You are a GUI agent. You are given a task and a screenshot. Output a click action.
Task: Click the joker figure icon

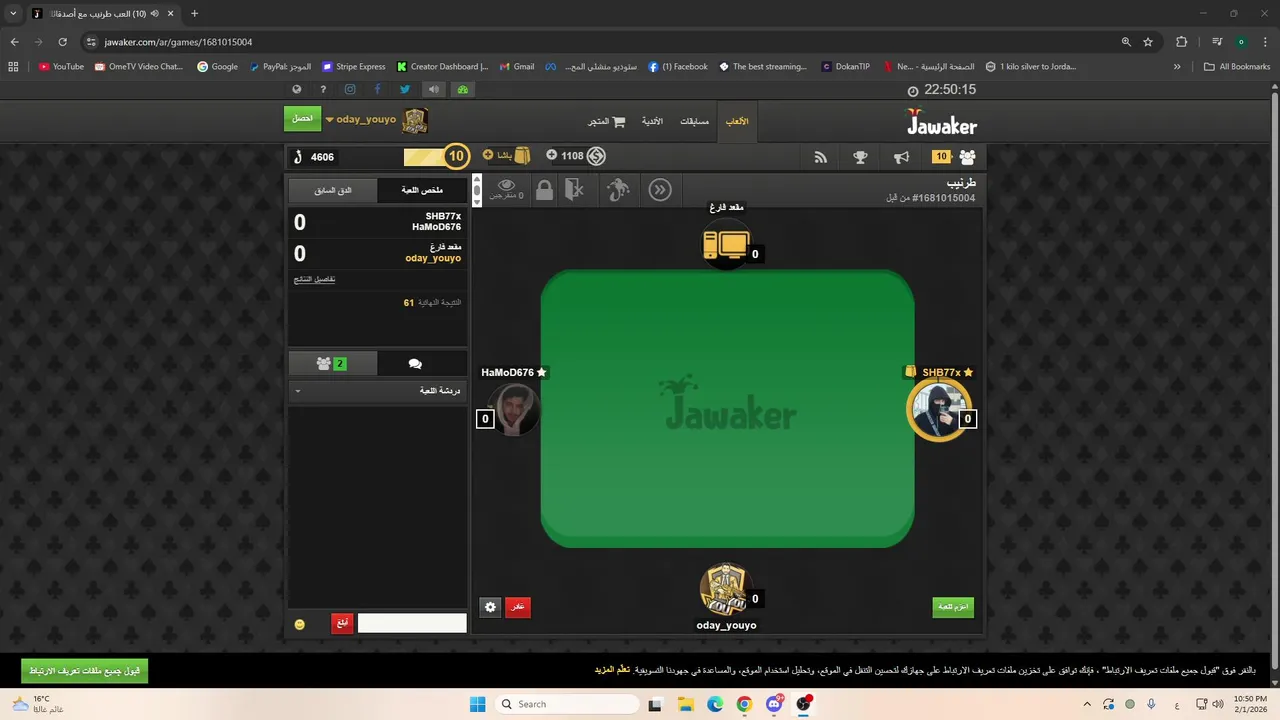tap(618, 190)
